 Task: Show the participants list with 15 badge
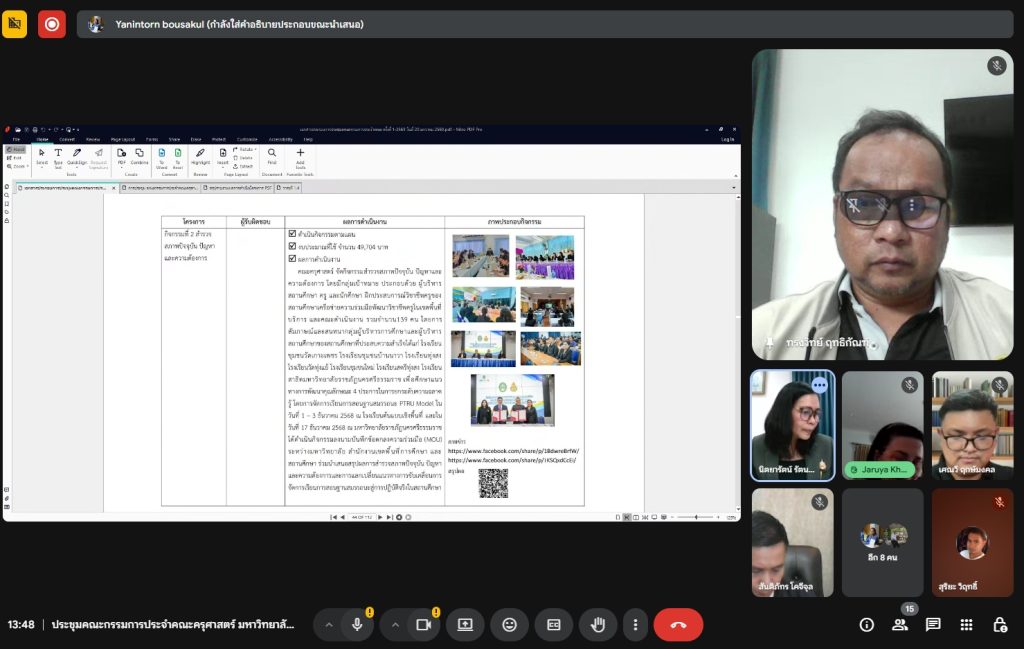coord(900,625)
